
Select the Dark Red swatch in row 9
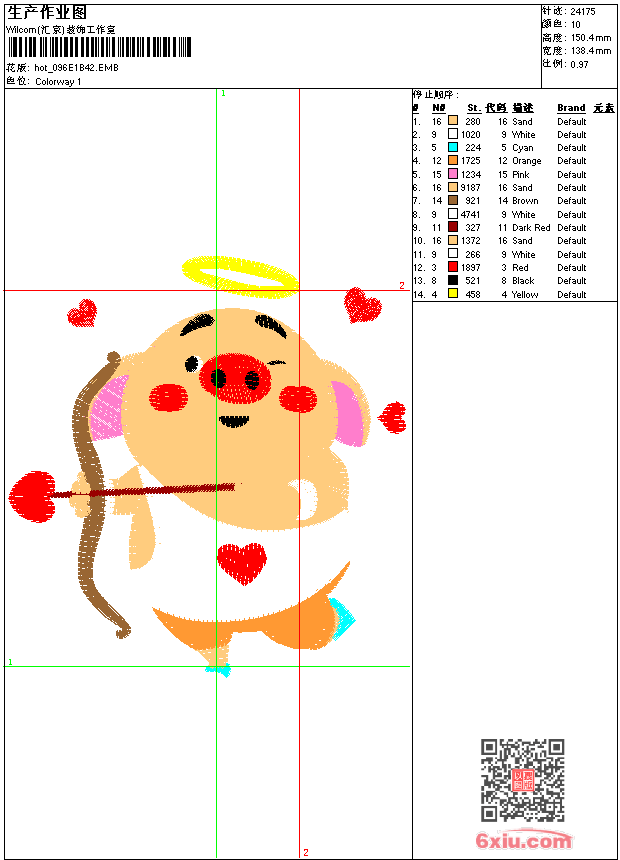(453, 227)
